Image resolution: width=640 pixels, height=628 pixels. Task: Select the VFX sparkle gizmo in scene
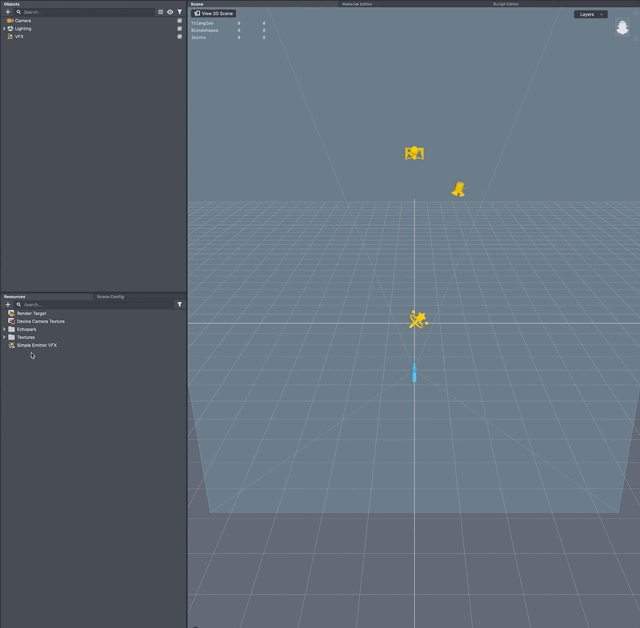pos(418,319)
